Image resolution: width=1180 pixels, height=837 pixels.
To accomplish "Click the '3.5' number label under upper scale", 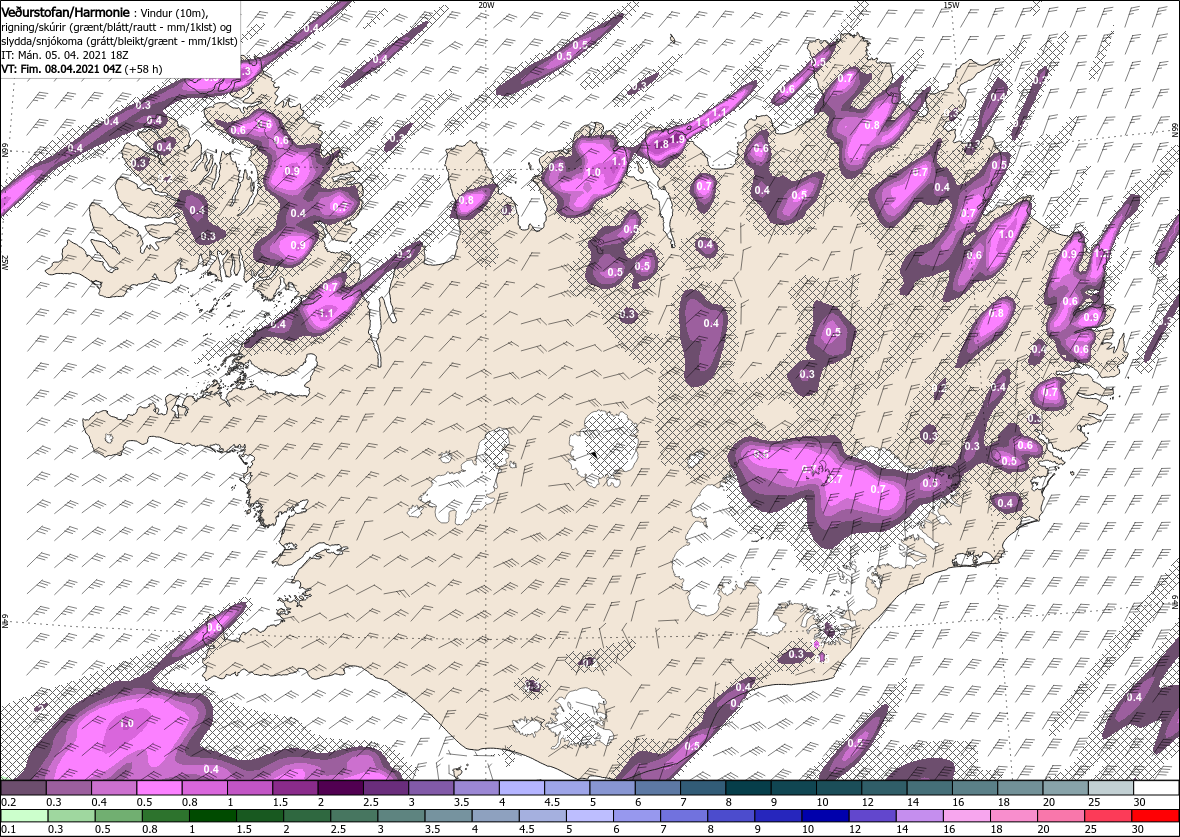I will [x=461, y=802].
